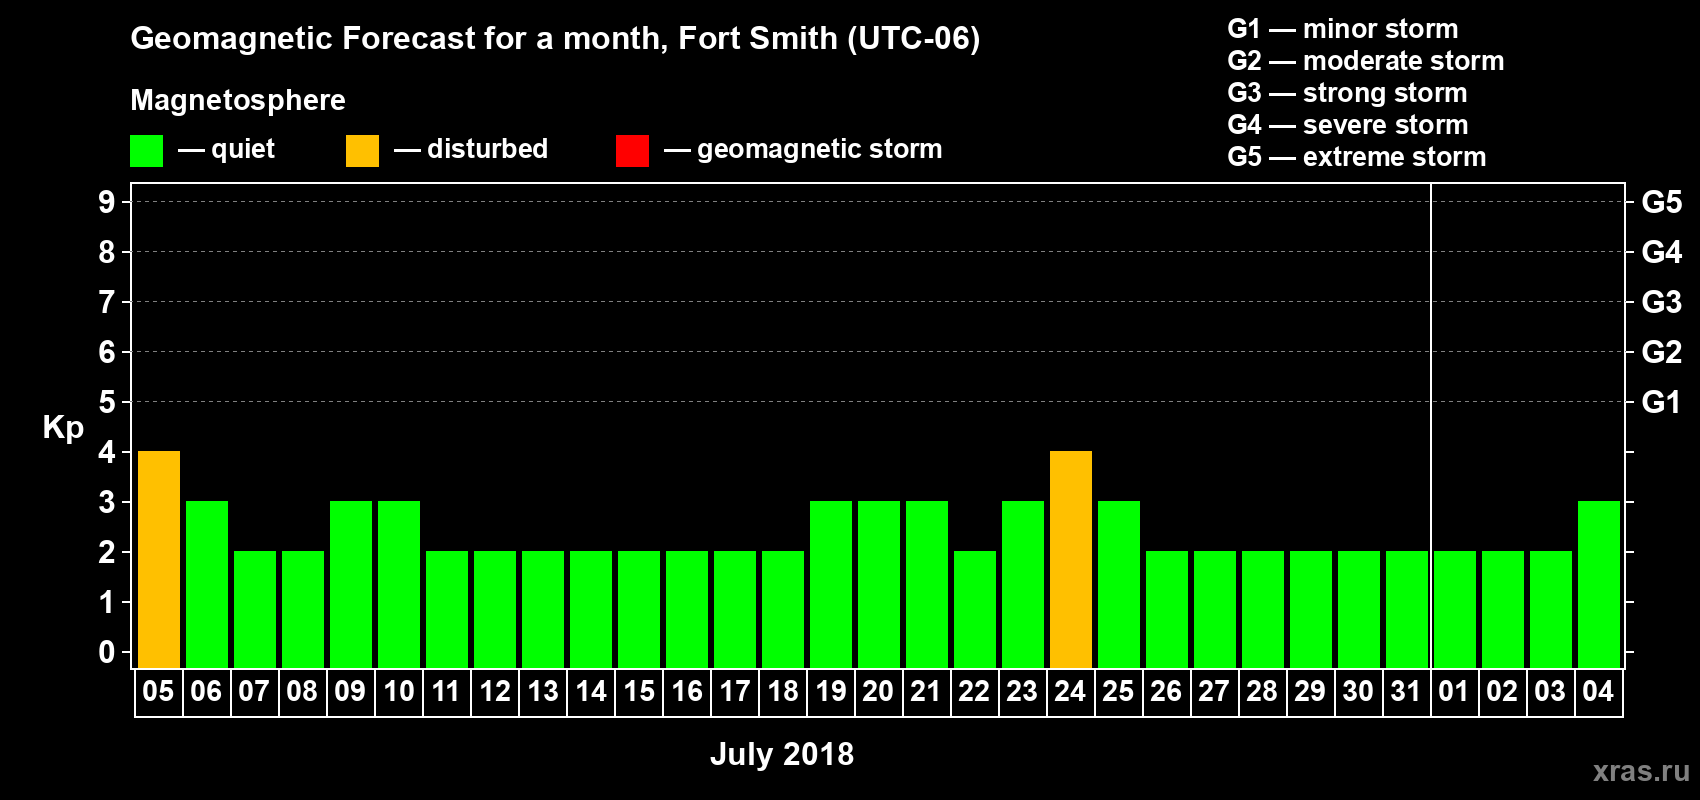Viewport: 1700px width, 800px height.
Task: Click the green bar for day 15
Action: [639, 609]
